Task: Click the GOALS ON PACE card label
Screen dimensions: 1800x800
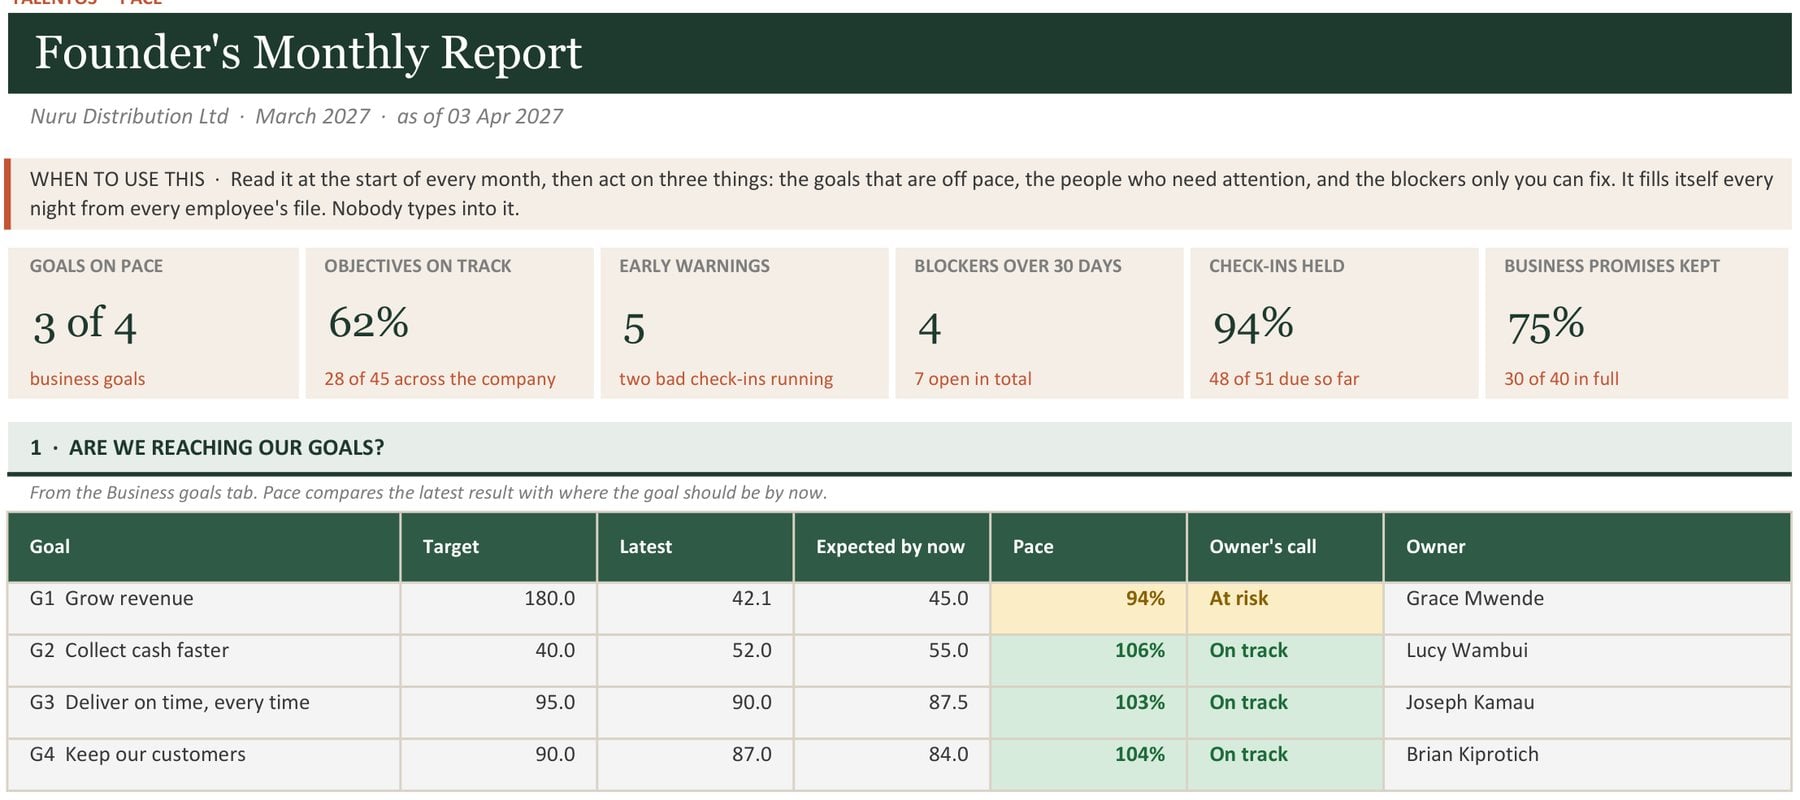Action: (96, 266)
